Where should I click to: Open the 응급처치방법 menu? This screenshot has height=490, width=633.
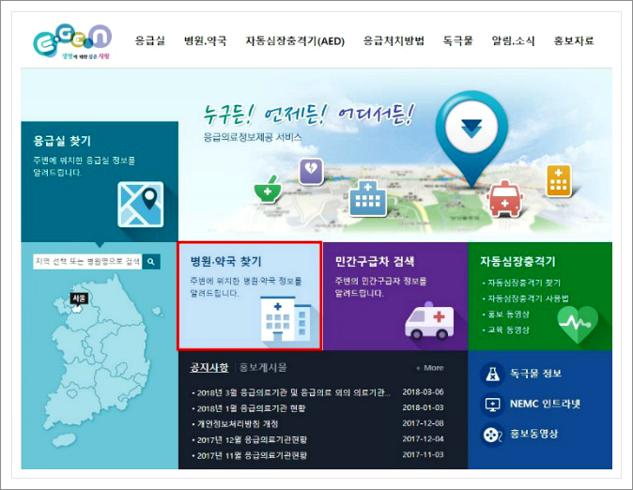[394, 40]
